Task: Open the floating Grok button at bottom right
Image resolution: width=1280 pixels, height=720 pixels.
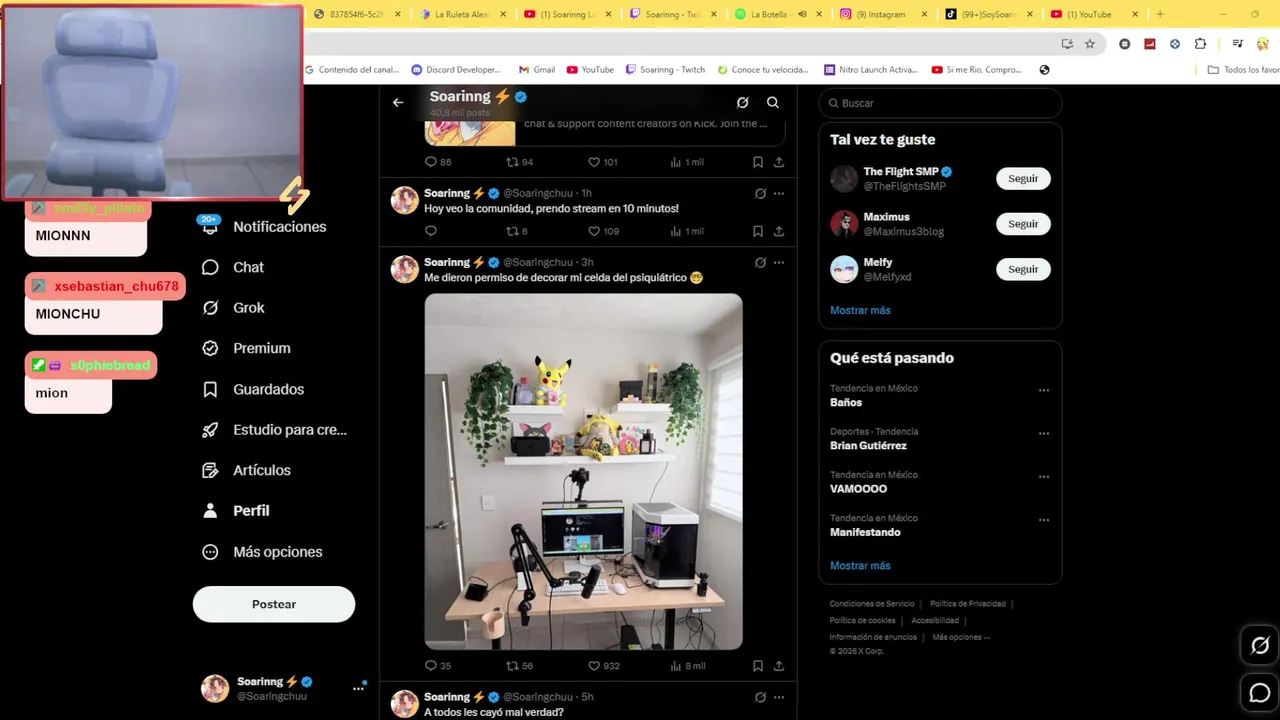Action: pyautogui.click(x=1260, y=646)
